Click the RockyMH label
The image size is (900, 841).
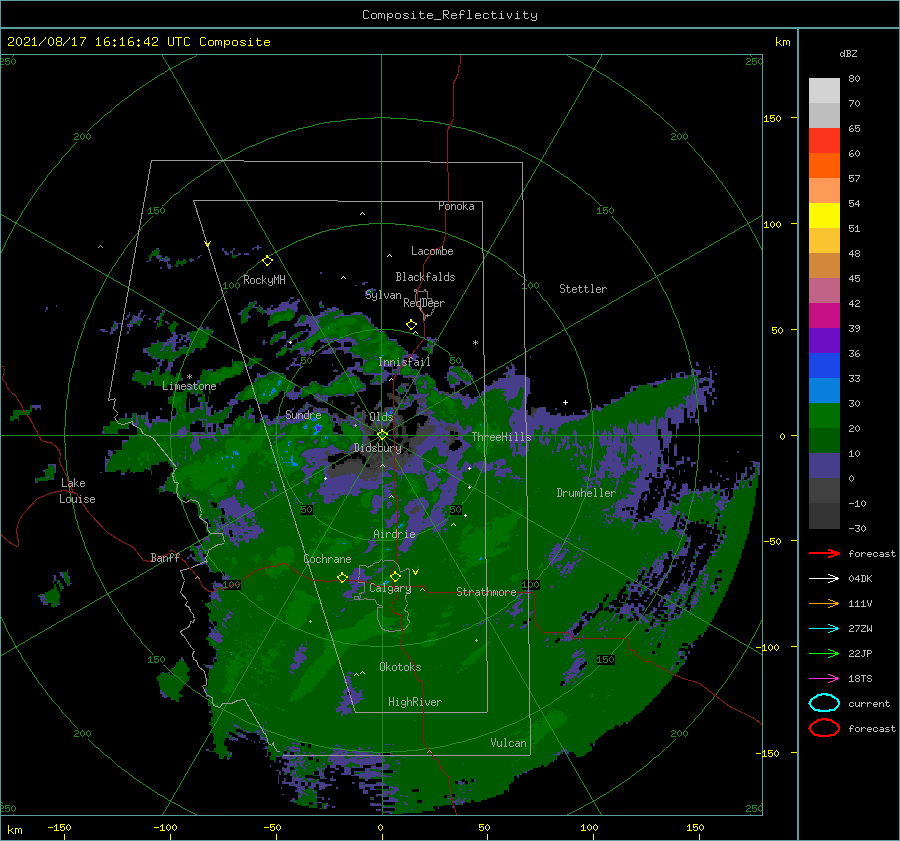point(264,280)
